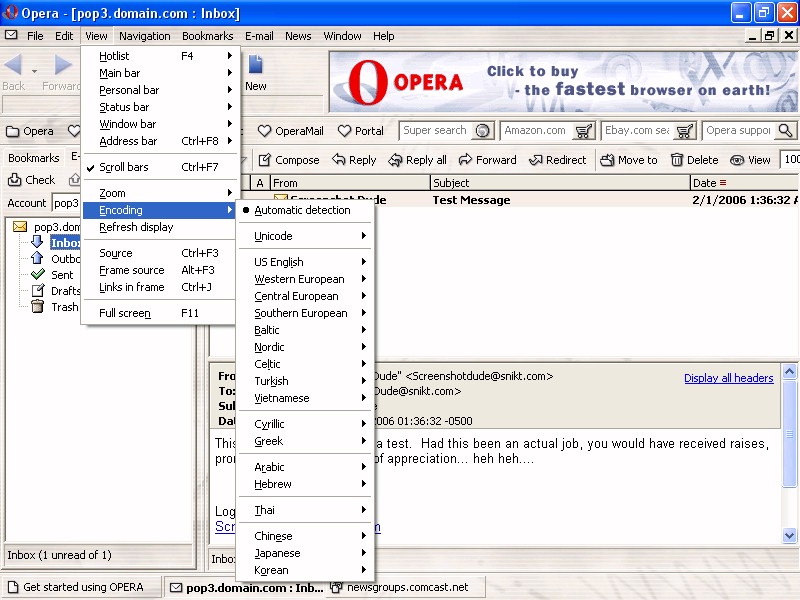Click the New page icon
Viewport: 800px width, 600px height.
tap(255, 65)
